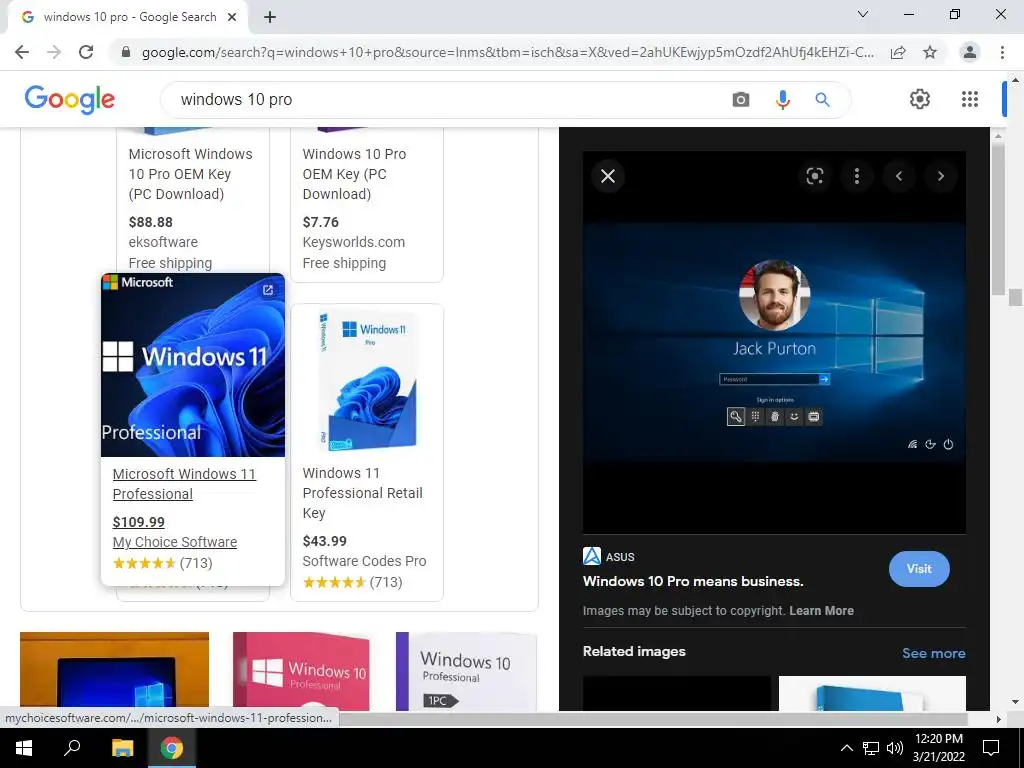Open the pink Windows 10 Professional thumbnail
This screenshot has height=768, width=1024.
pos(302,671)
